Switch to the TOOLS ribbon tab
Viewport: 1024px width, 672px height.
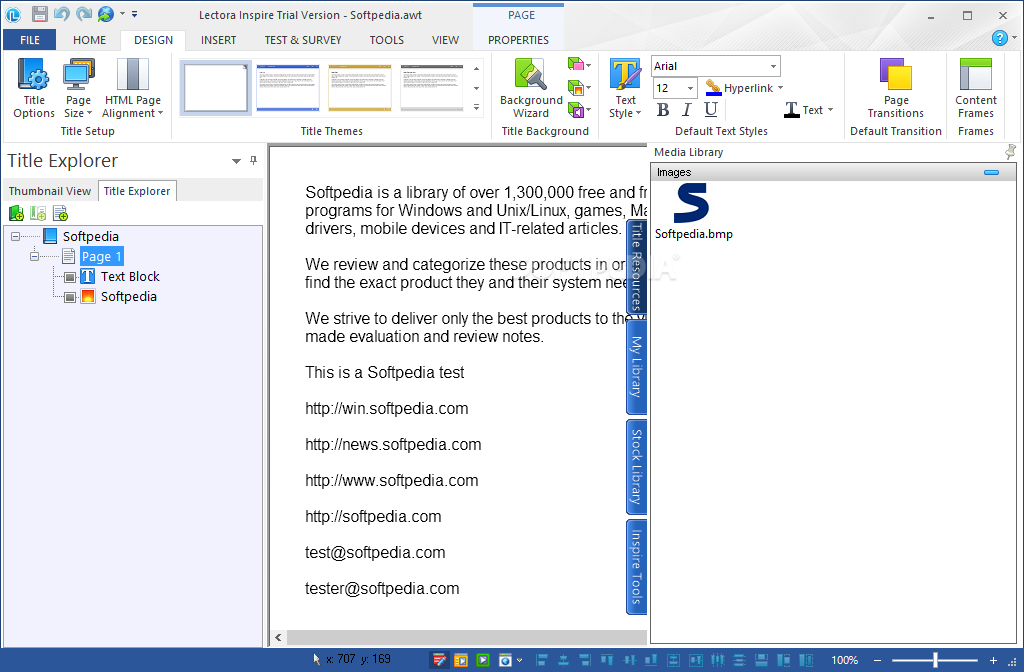(387, 40)
